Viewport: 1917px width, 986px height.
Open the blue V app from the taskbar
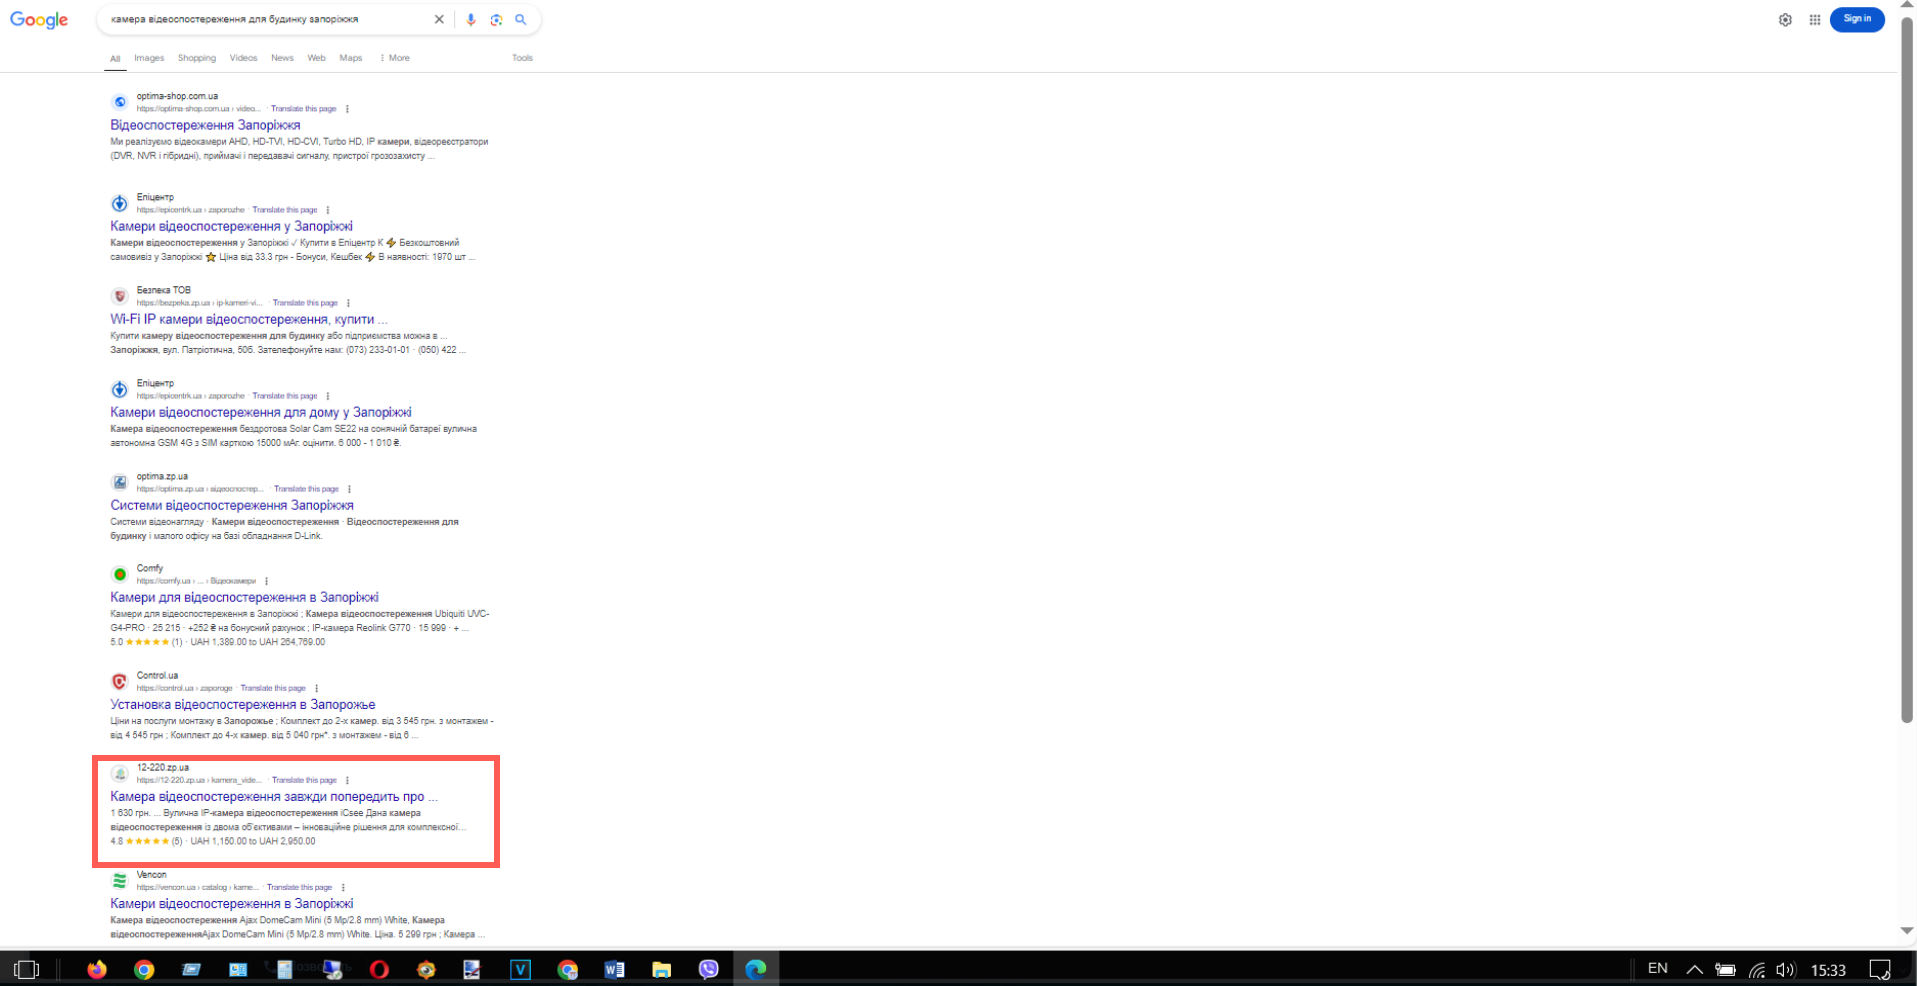pyautogui.click(x=520, y=969)
